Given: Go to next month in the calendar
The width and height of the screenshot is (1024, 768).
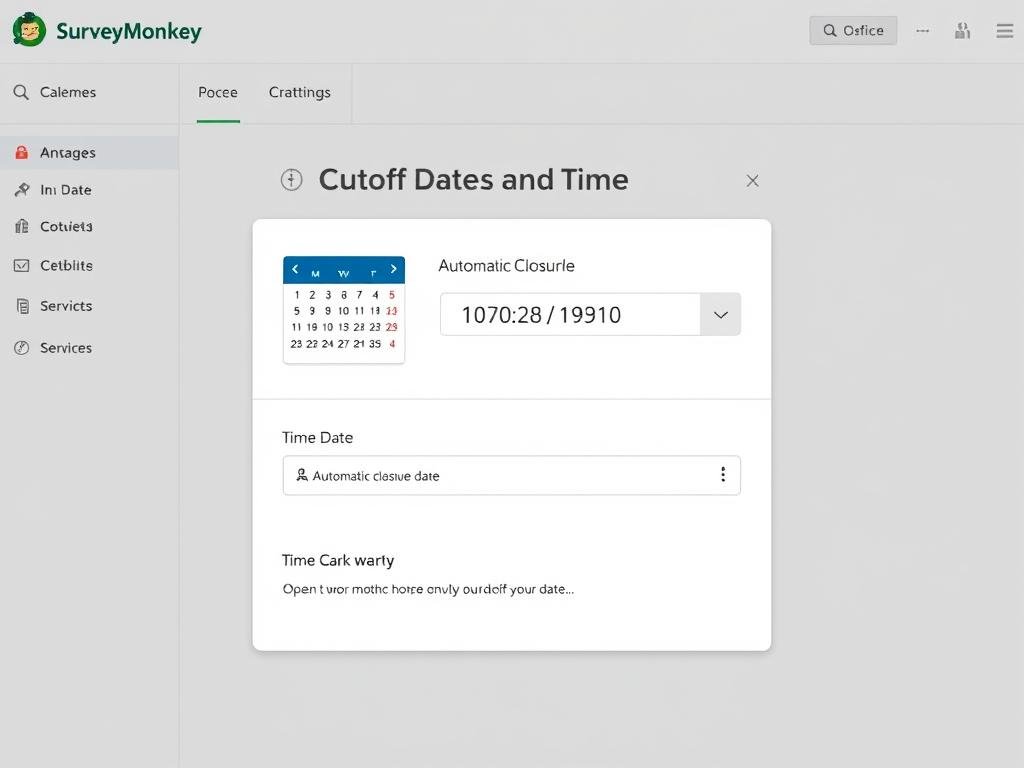Looking at the screenshot, I should [393, 268].
